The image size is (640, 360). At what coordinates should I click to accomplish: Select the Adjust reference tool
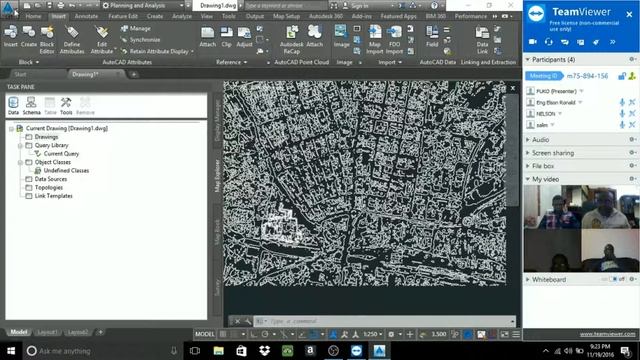coord(244,36)
